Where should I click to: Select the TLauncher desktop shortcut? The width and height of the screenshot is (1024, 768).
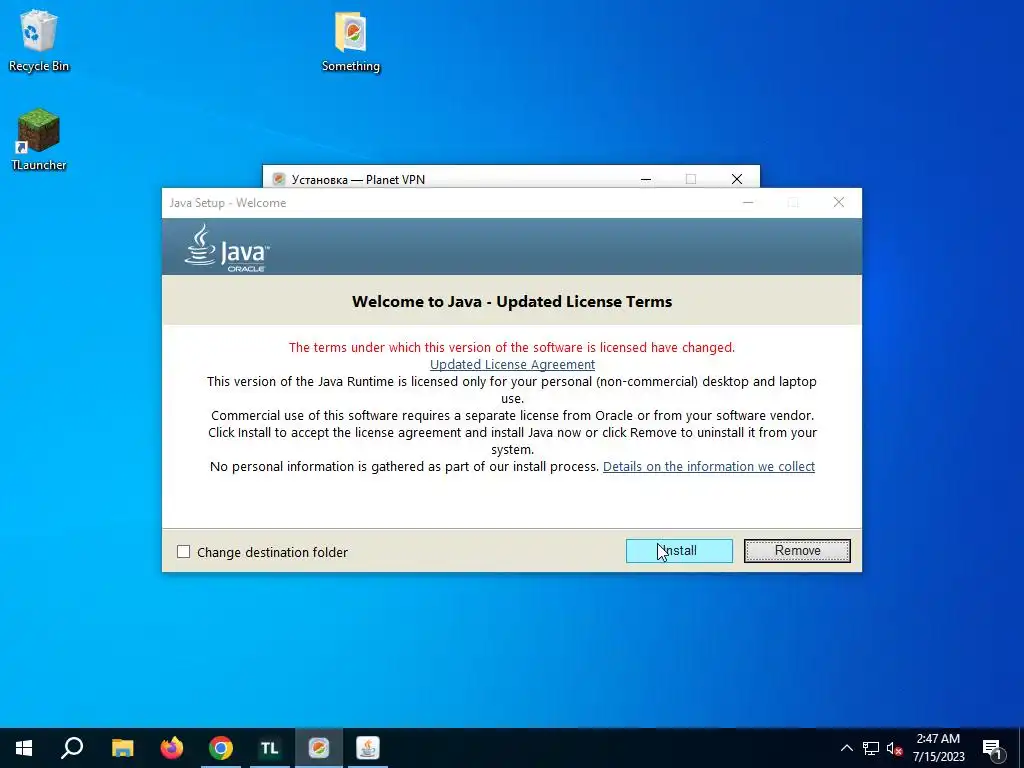click(x=39, y=140)
